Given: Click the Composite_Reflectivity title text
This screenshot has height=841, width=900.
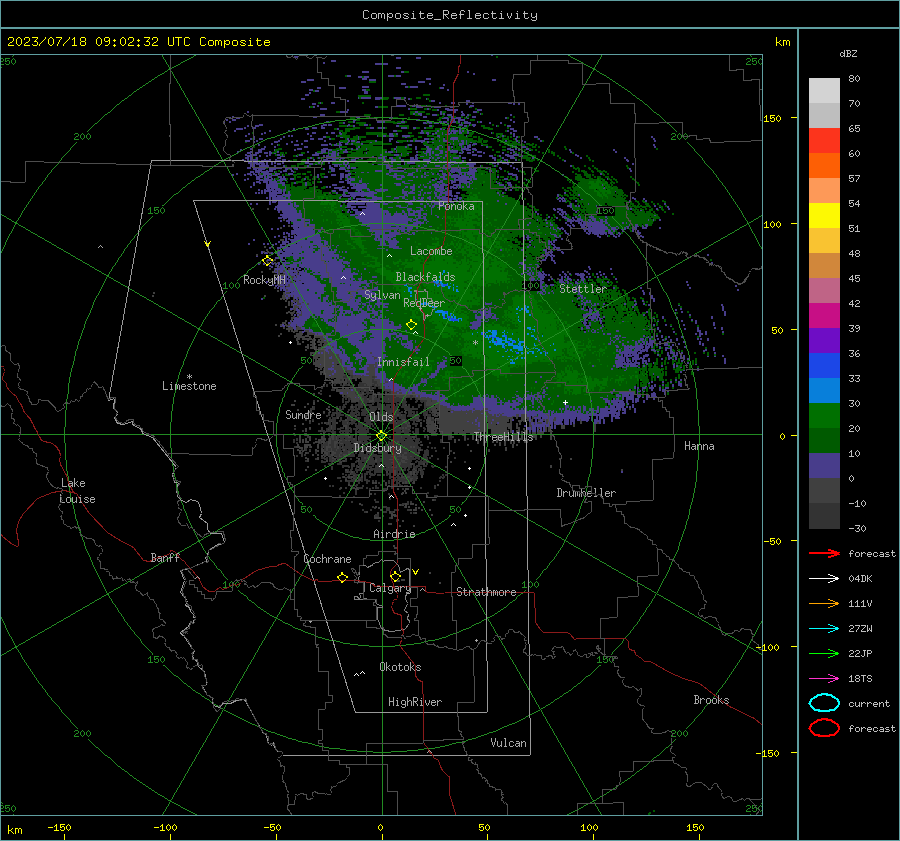Looking at the screenshot, I should 449,15.
